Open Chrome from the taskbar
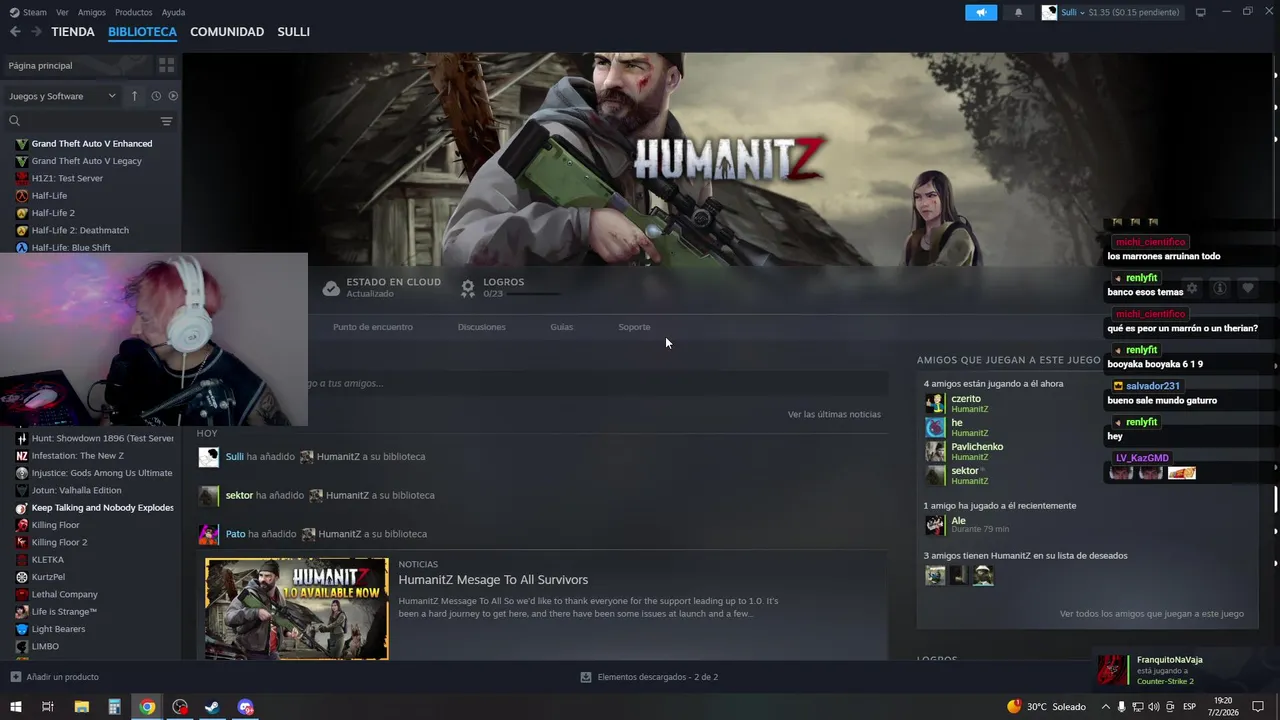 tap(147, 707)
